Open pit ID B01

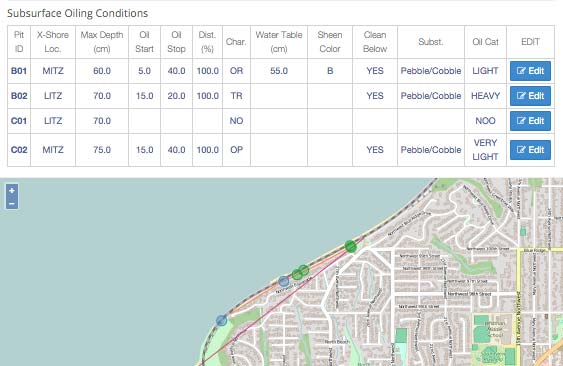[x=19, y=71]
